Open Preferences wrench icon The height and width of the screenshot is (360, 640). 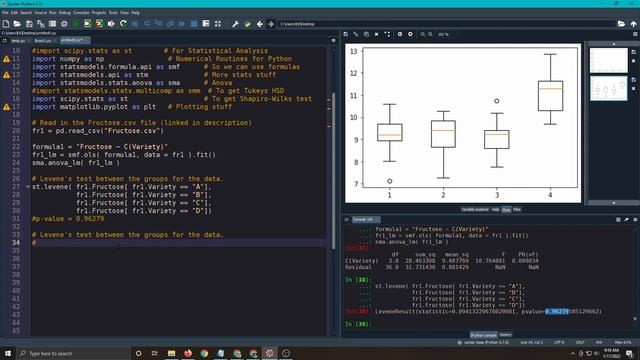236,24
